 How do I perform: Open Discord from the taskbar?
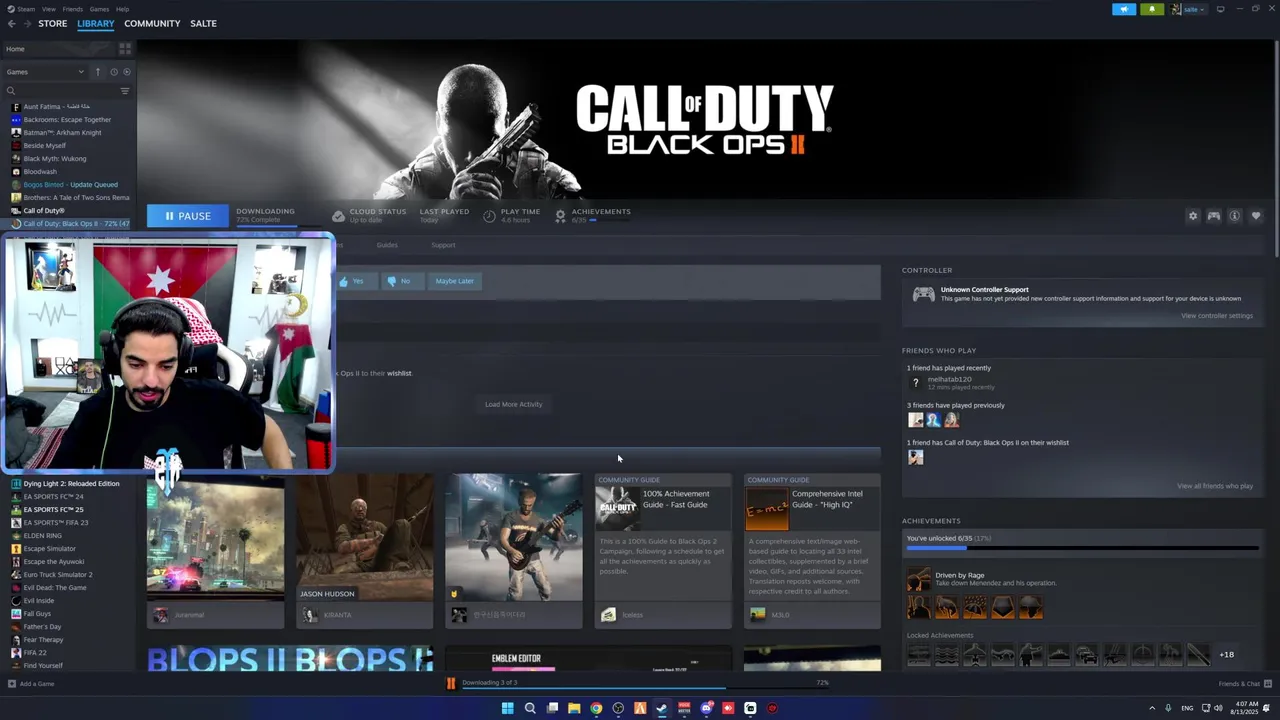coord(706,708)
